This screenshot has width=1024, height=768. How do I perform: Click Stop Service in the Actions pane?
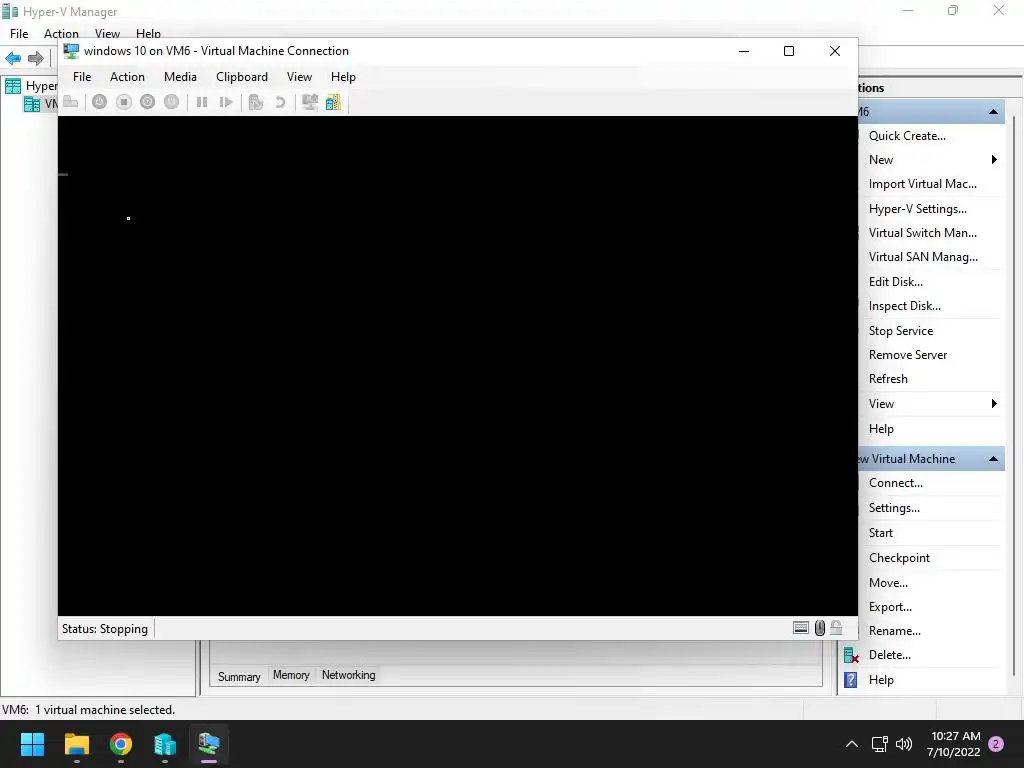[901, 331]
